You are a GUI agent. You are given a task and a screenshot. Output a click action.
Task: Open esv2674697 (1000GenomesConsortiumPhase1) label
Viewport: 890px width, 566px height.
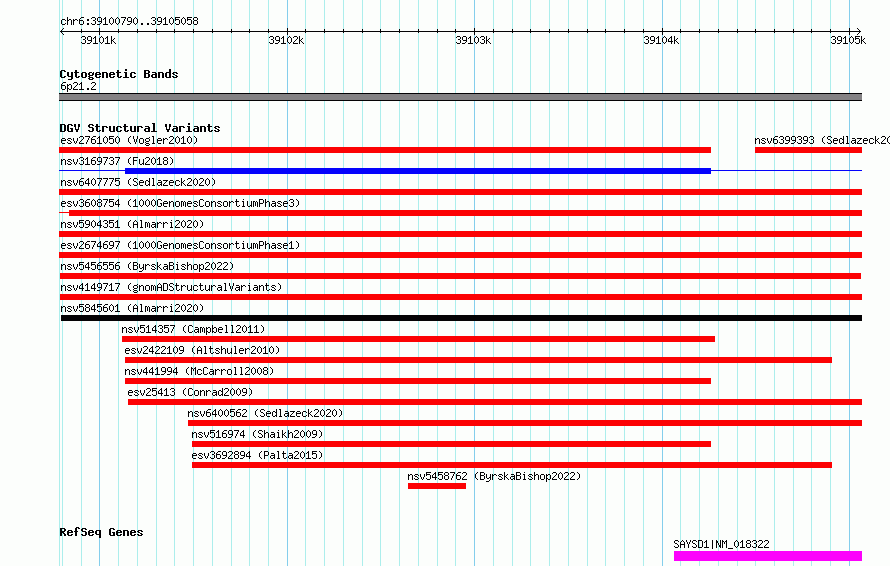pyautogui.click(x=180, y=245)
